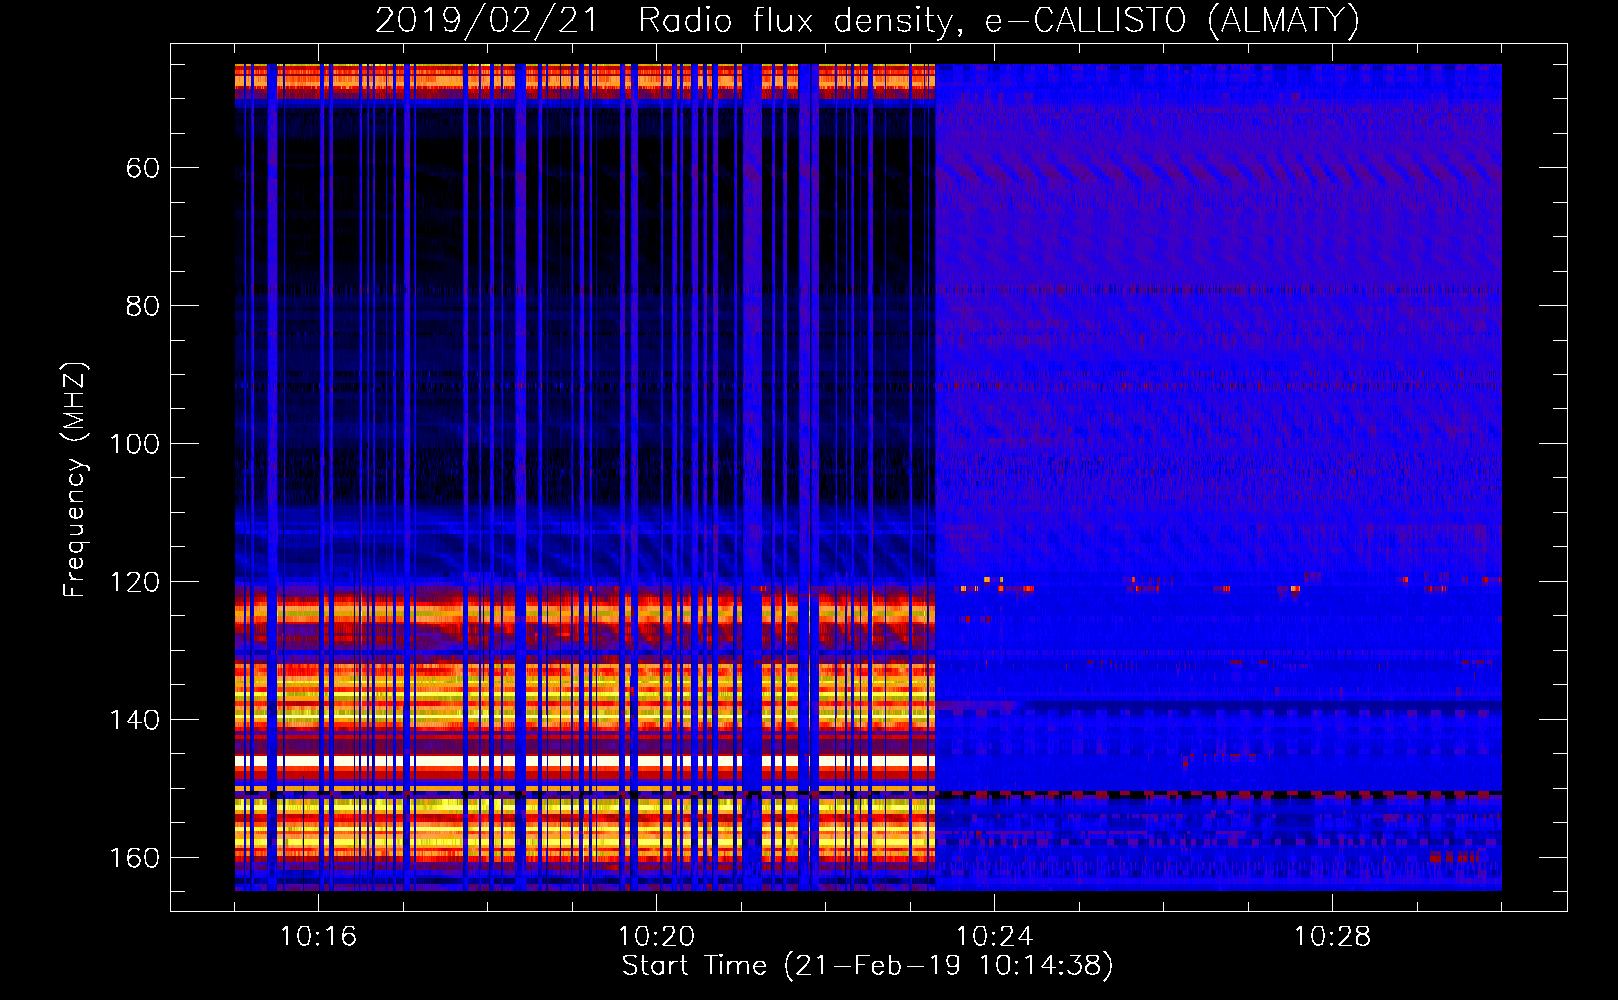Click the 10:28 time tick label
The image size is (1618, 1000).
1332,937
